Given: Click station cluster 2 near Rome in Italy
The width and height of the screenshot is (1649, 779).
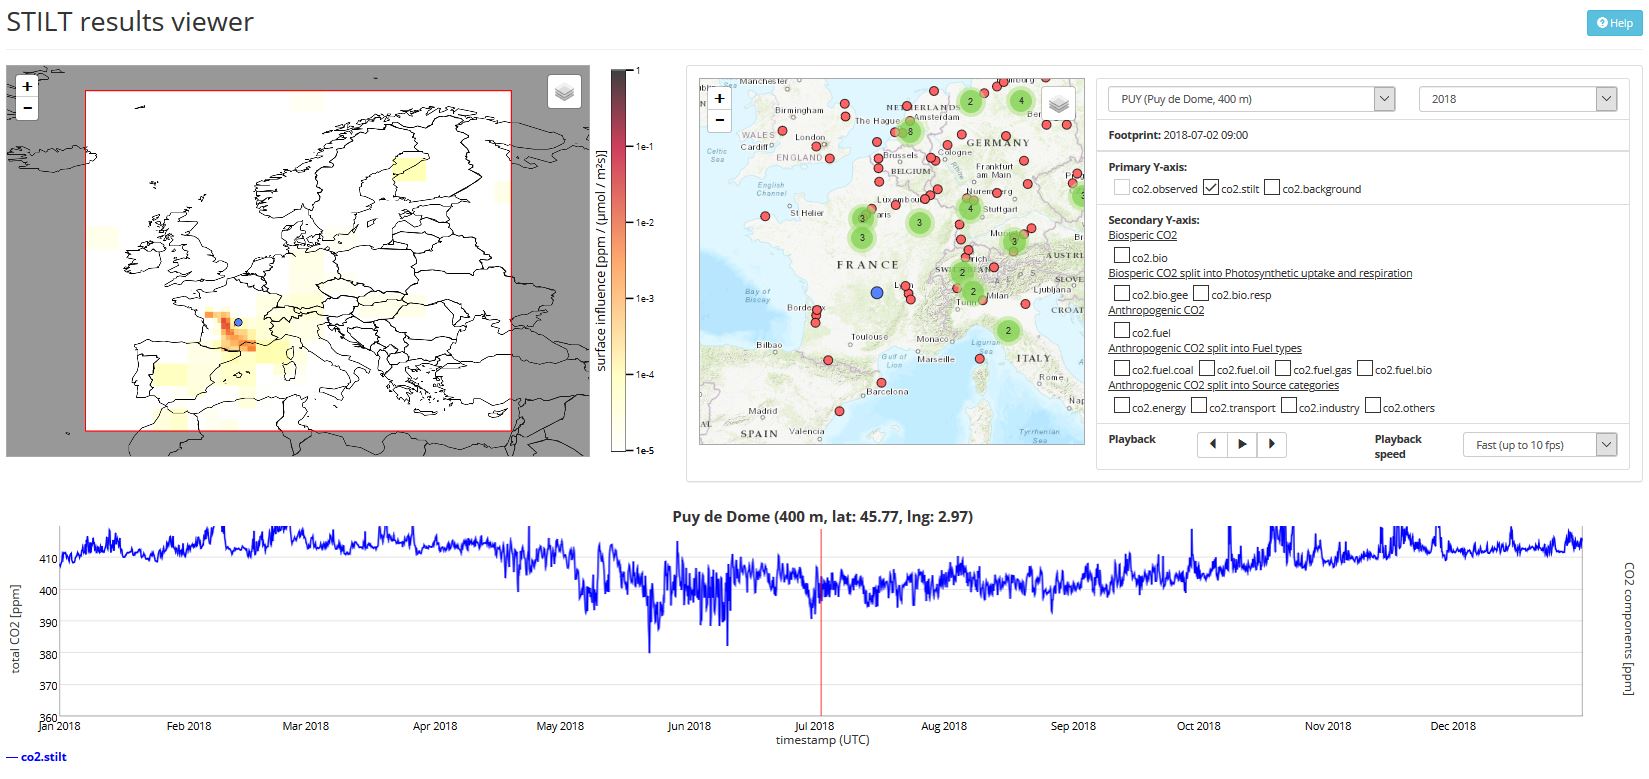Looking at the screenshot, I should pos(1008,330).
